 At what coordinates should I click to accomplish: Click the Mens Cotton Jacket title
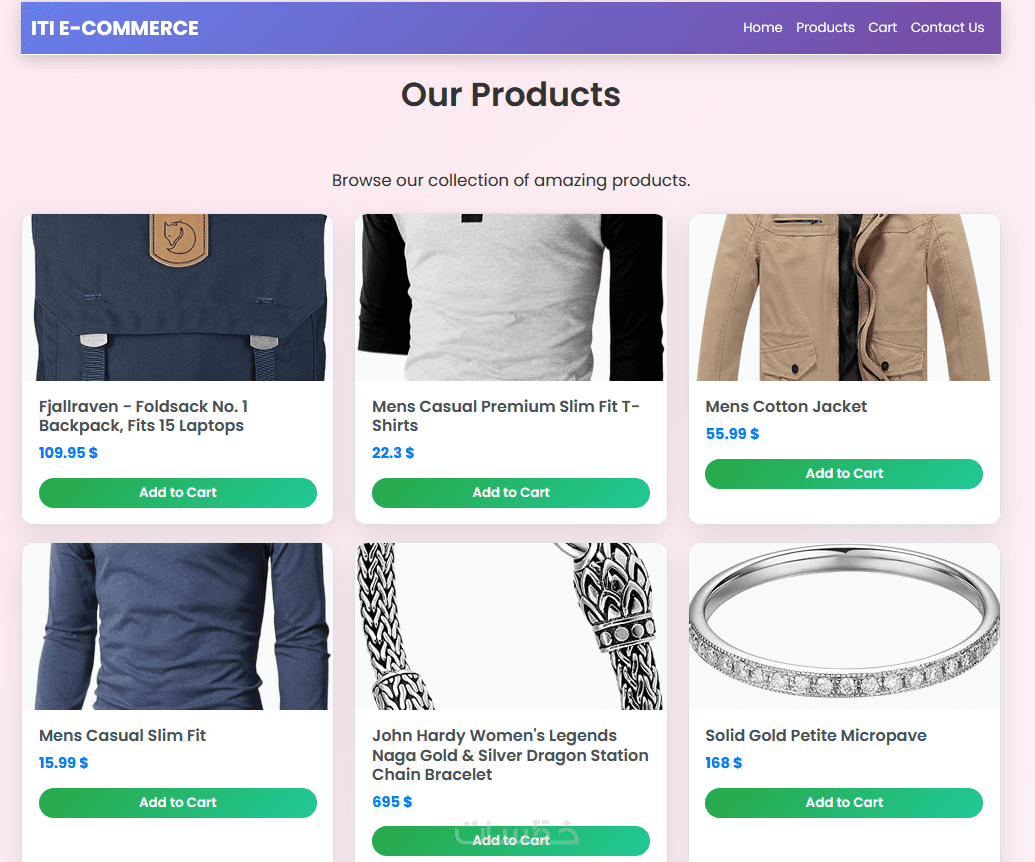coord(786,407)
